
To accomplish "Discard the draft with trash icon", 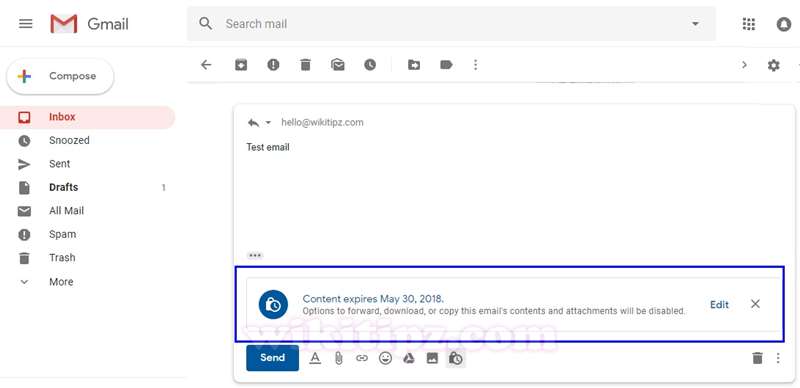I will pos(758,358).
